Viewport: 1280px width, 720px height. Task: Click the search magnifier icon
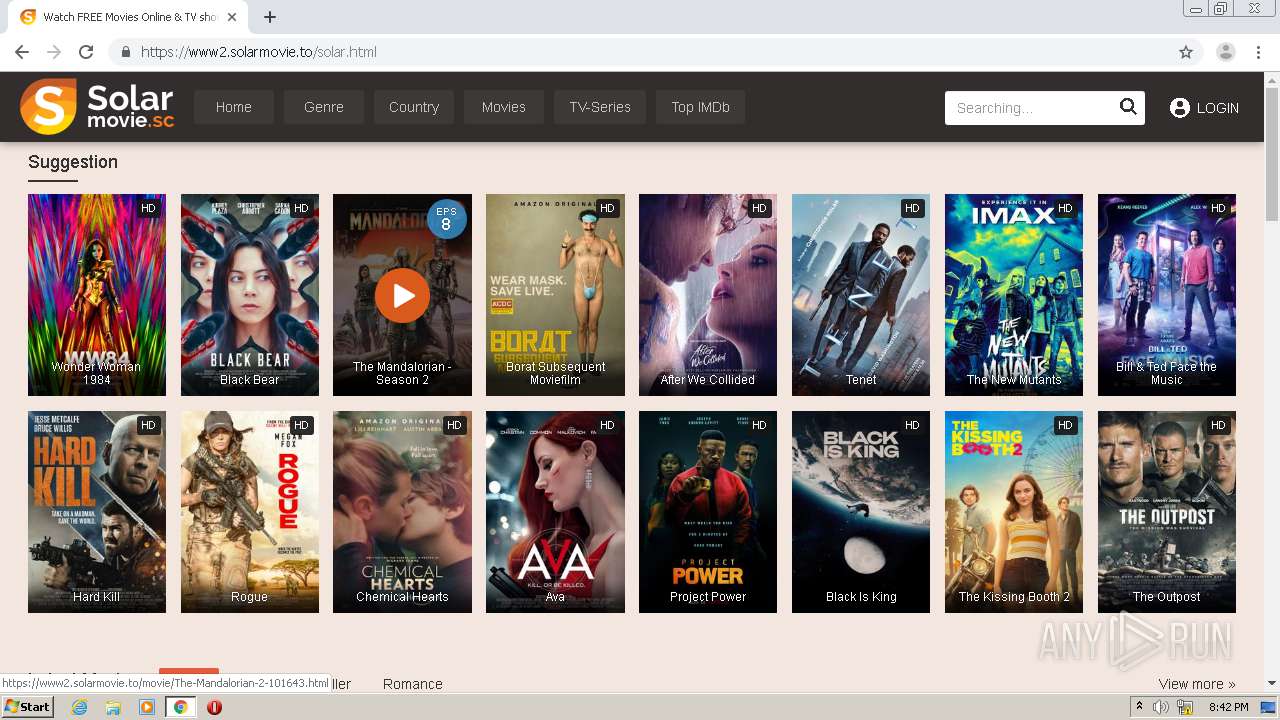1128,107
